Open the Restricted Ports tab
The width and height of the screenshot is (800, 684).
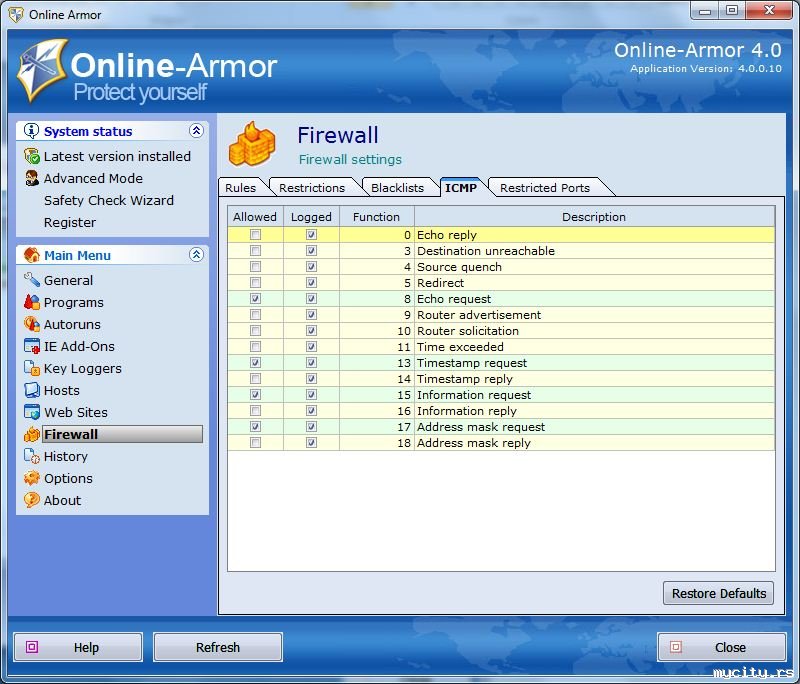[x=545, y=188]
